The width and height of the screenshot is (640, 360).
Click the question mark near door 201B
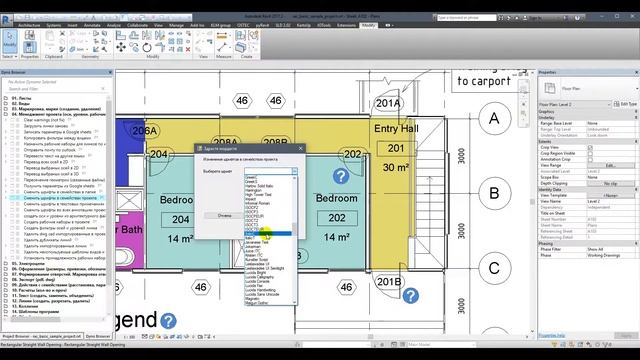(x=411, y=296)
